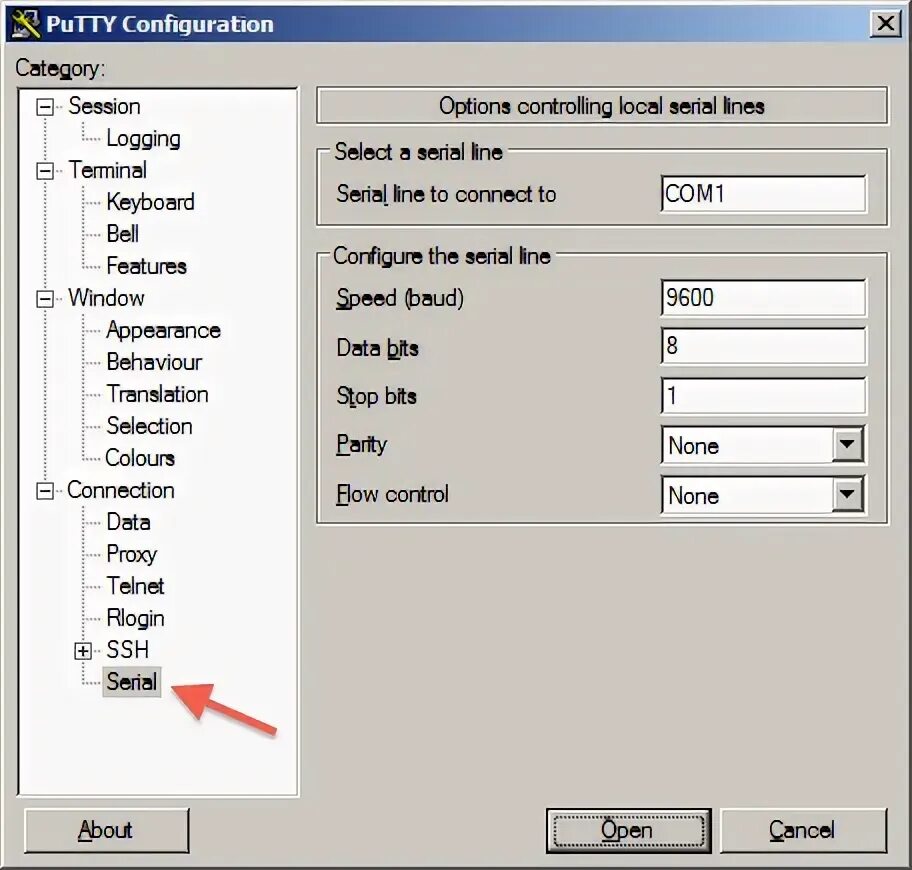Select the Logging category
Image resolution: width=912 pixels, height=870 pixels.
tap(143, 138)
